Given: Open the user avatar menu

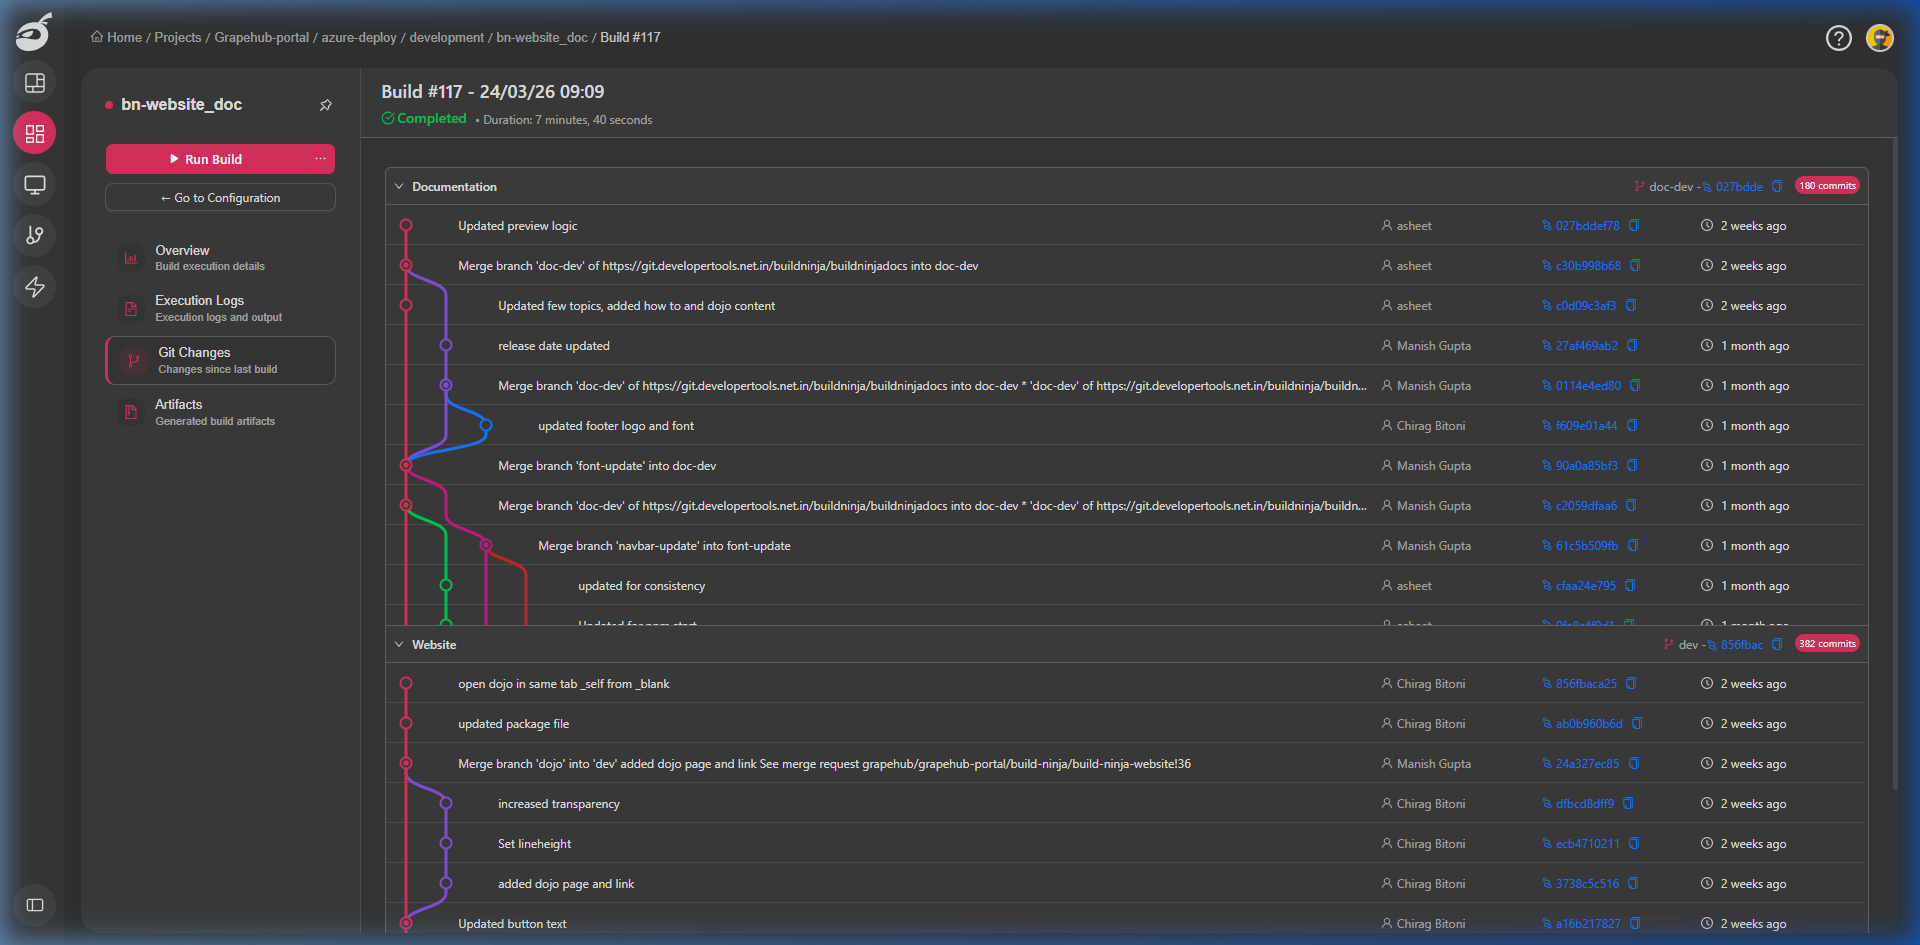Looking at the screenshot, I should pos(1879,38).
